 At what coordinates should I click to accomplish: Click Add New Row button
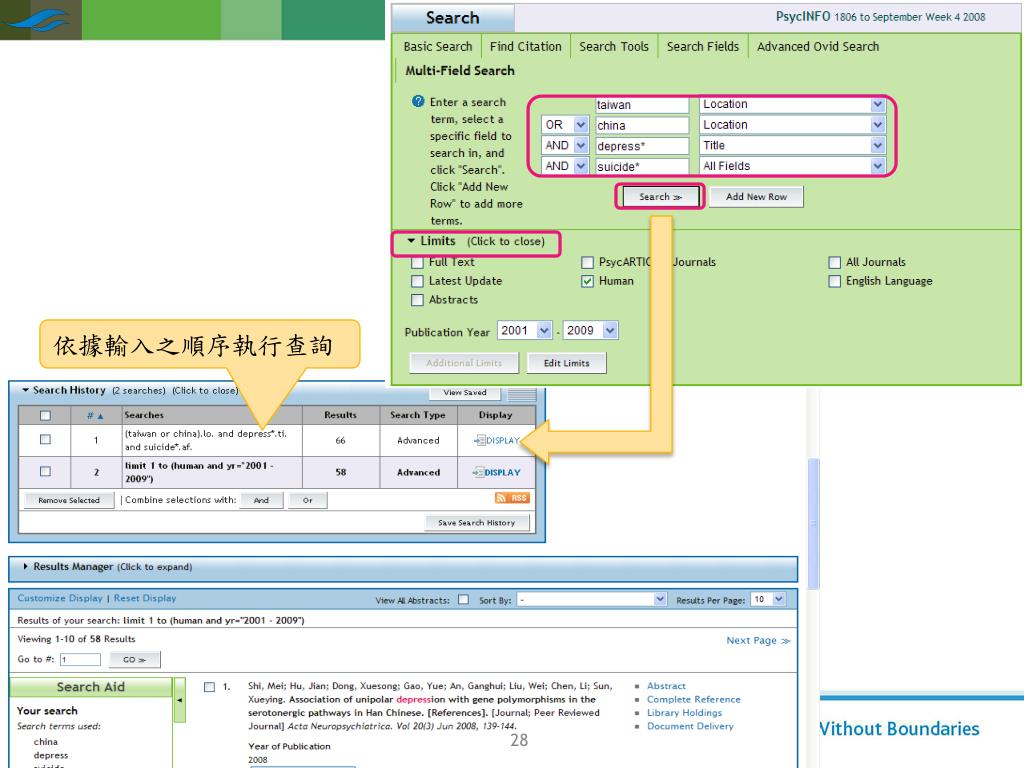click(756, 197)
